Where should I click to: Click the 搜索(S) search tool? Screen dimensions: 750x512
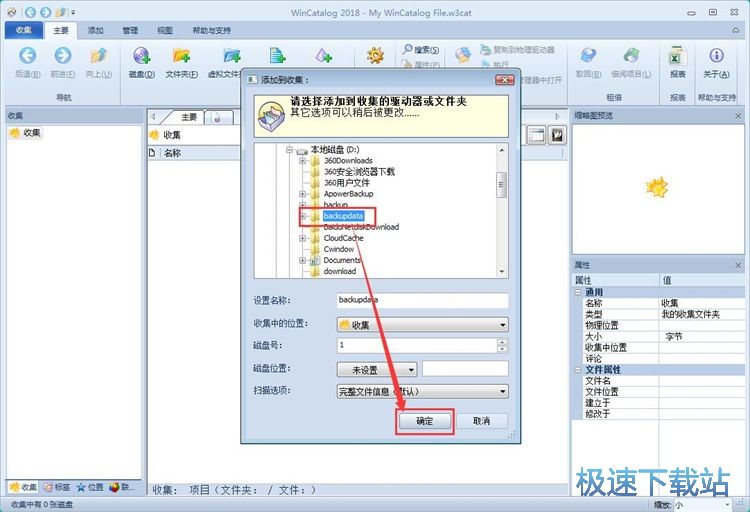[x=420, y=49]
